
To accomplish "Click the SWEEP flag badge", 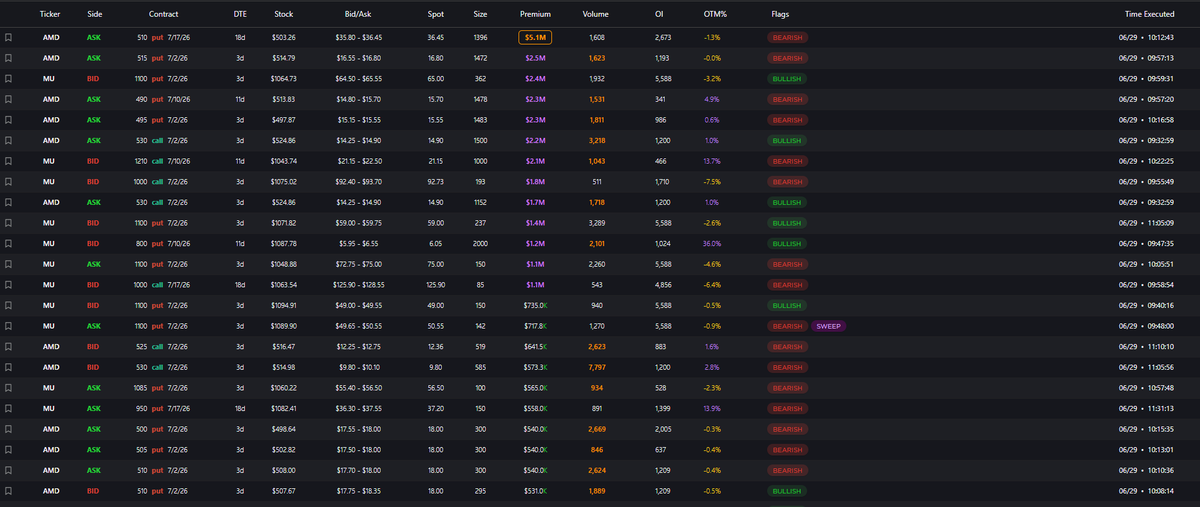I will 829,326.
